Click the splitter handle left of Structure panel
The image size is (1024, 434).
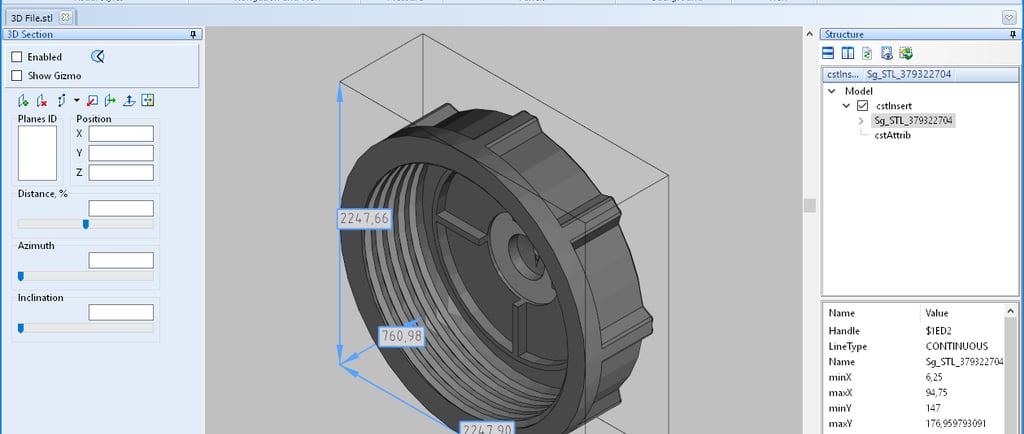(x=810, y=206)
